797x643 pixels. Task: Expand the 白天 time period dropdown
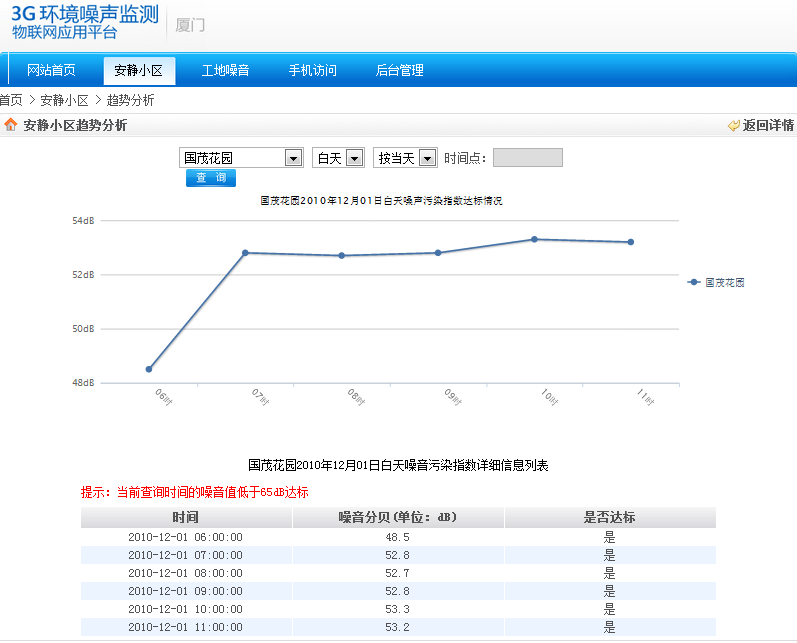point(353,158)
